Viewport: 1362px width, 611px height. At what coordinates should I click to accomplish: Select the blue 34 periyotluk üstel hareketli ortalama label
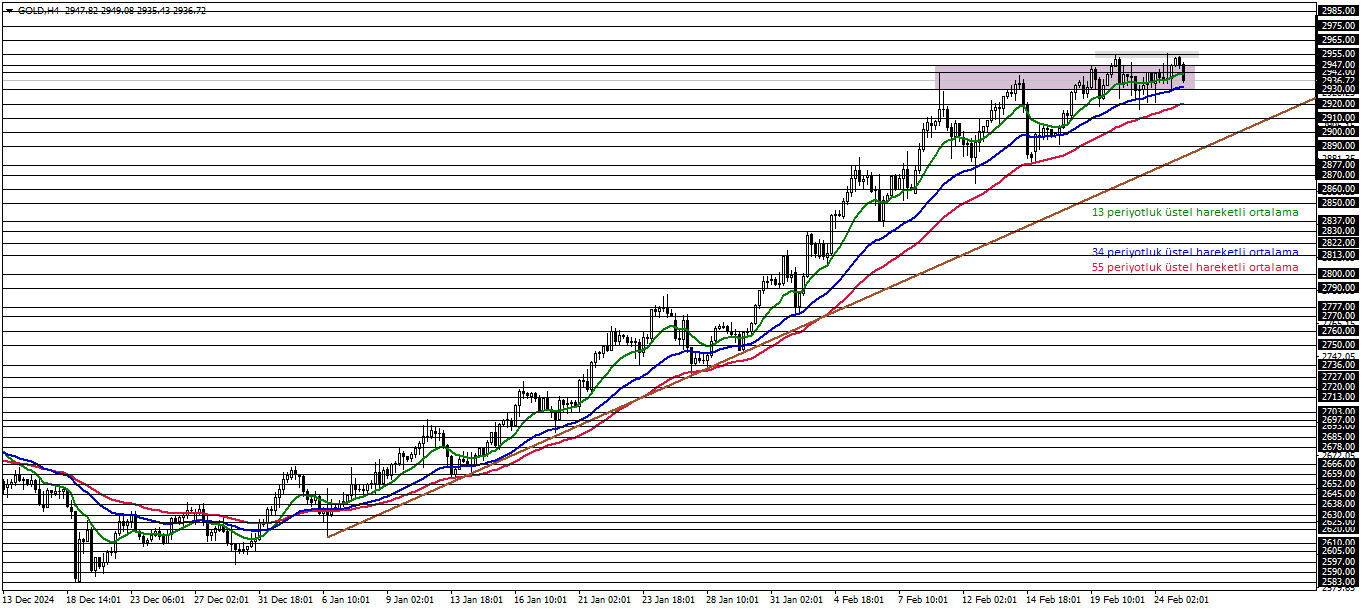tap(1195, 252)
